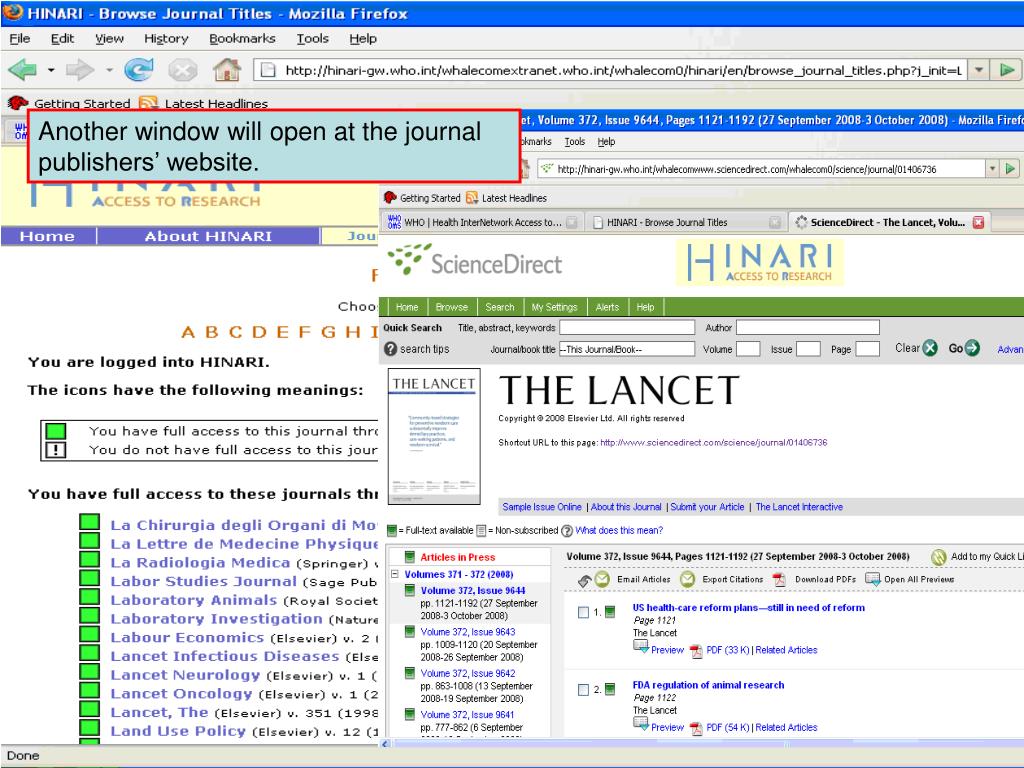This screenshot has height=768, width=1024.
Task: Click the Clear button icon in Quick Search
Action: (x=931, y=348)
